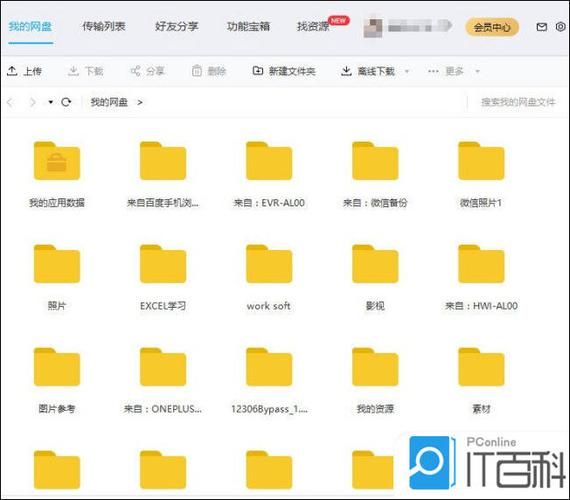Select the folder name text 我的应用数据
570x500 pixels.
click(57, 203)
